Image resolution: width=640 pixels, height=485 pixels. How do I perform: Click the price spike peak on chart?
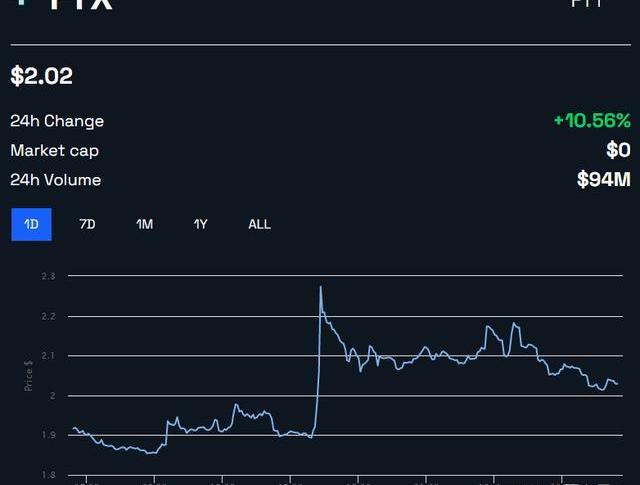[320, 288]
